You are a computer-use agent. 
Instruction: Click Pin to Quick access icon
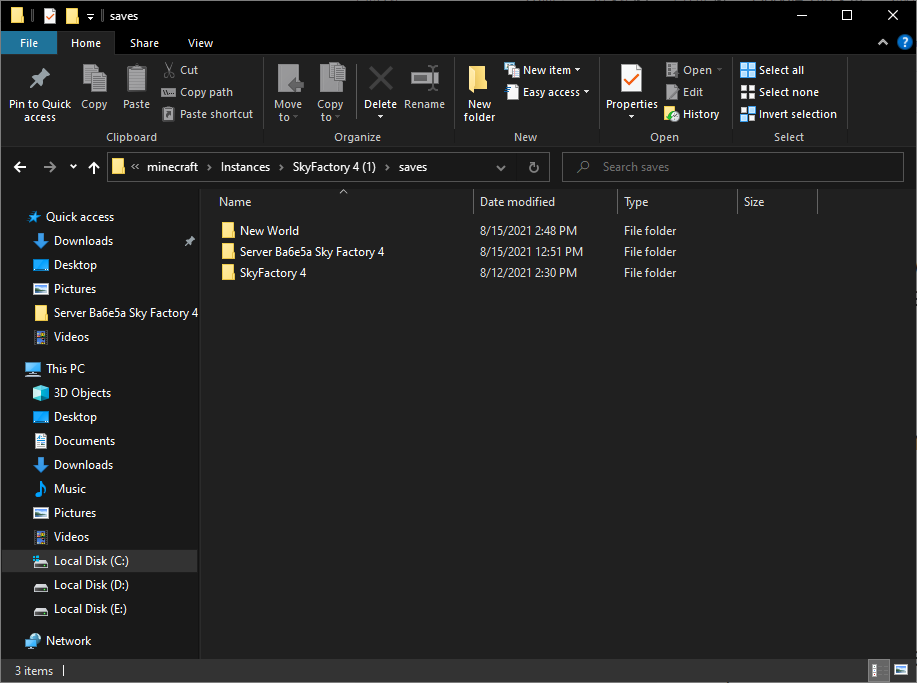40,80
